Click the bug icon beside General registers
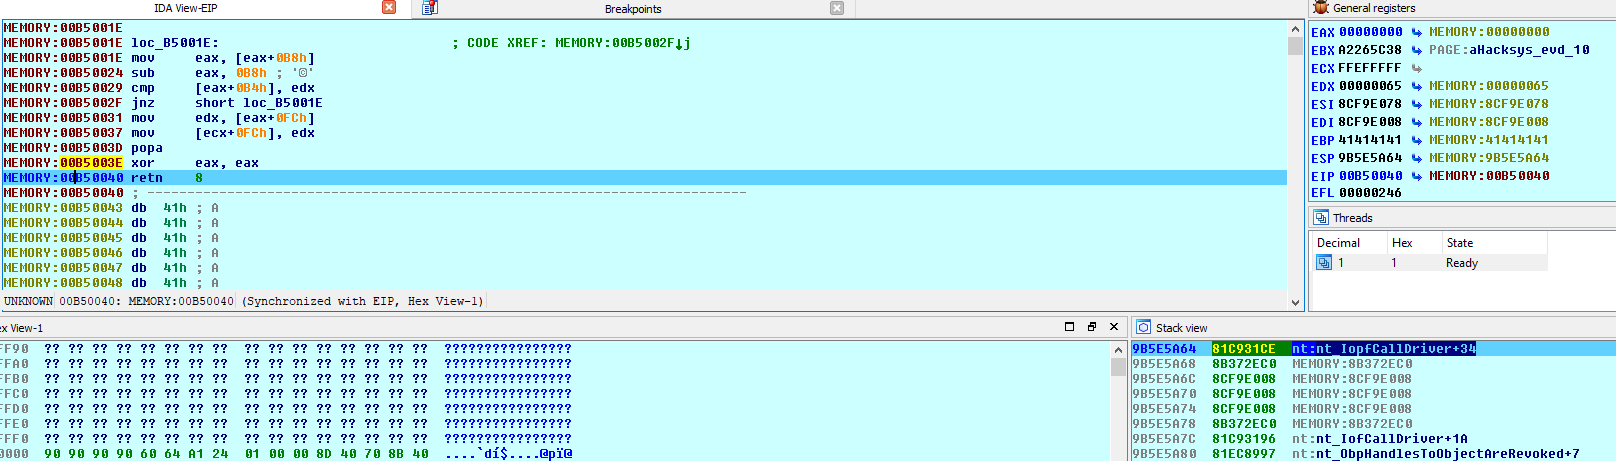The height and width of the screenshot is (461, 1616). pyautogui.click(x=1321, y=8)
